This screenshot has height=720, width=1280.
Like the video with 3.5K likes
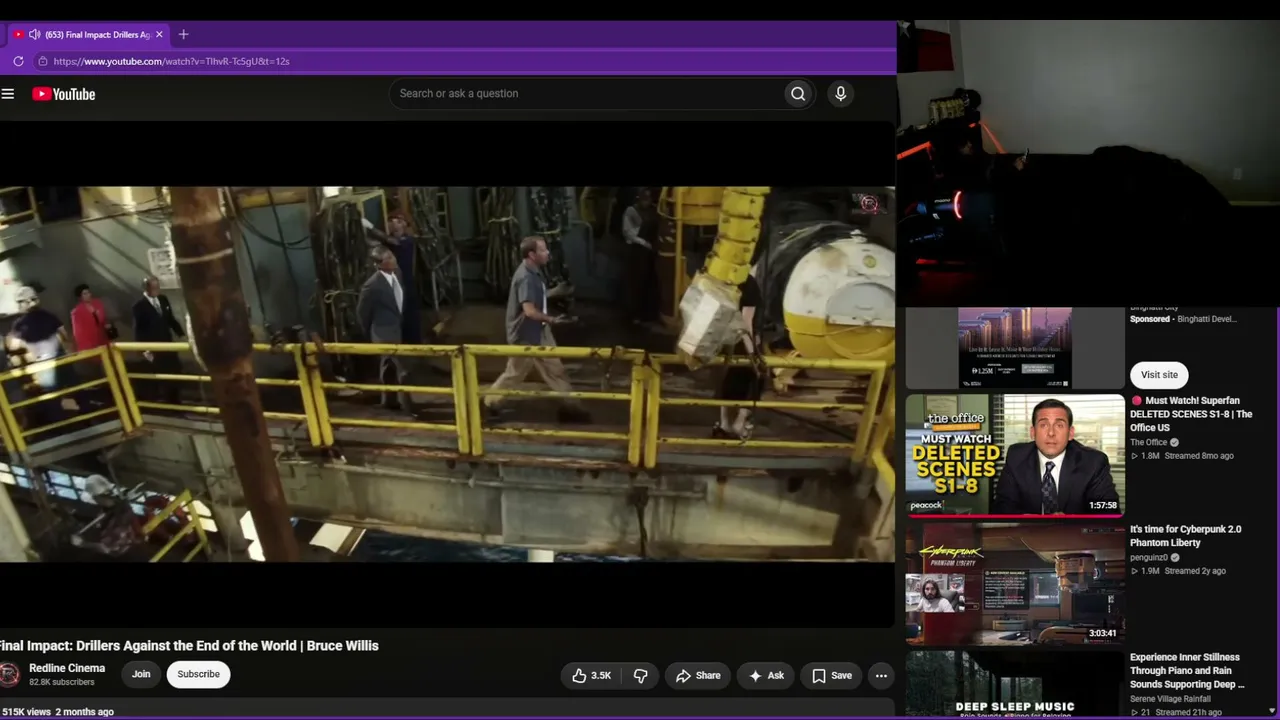click(590, 676)
